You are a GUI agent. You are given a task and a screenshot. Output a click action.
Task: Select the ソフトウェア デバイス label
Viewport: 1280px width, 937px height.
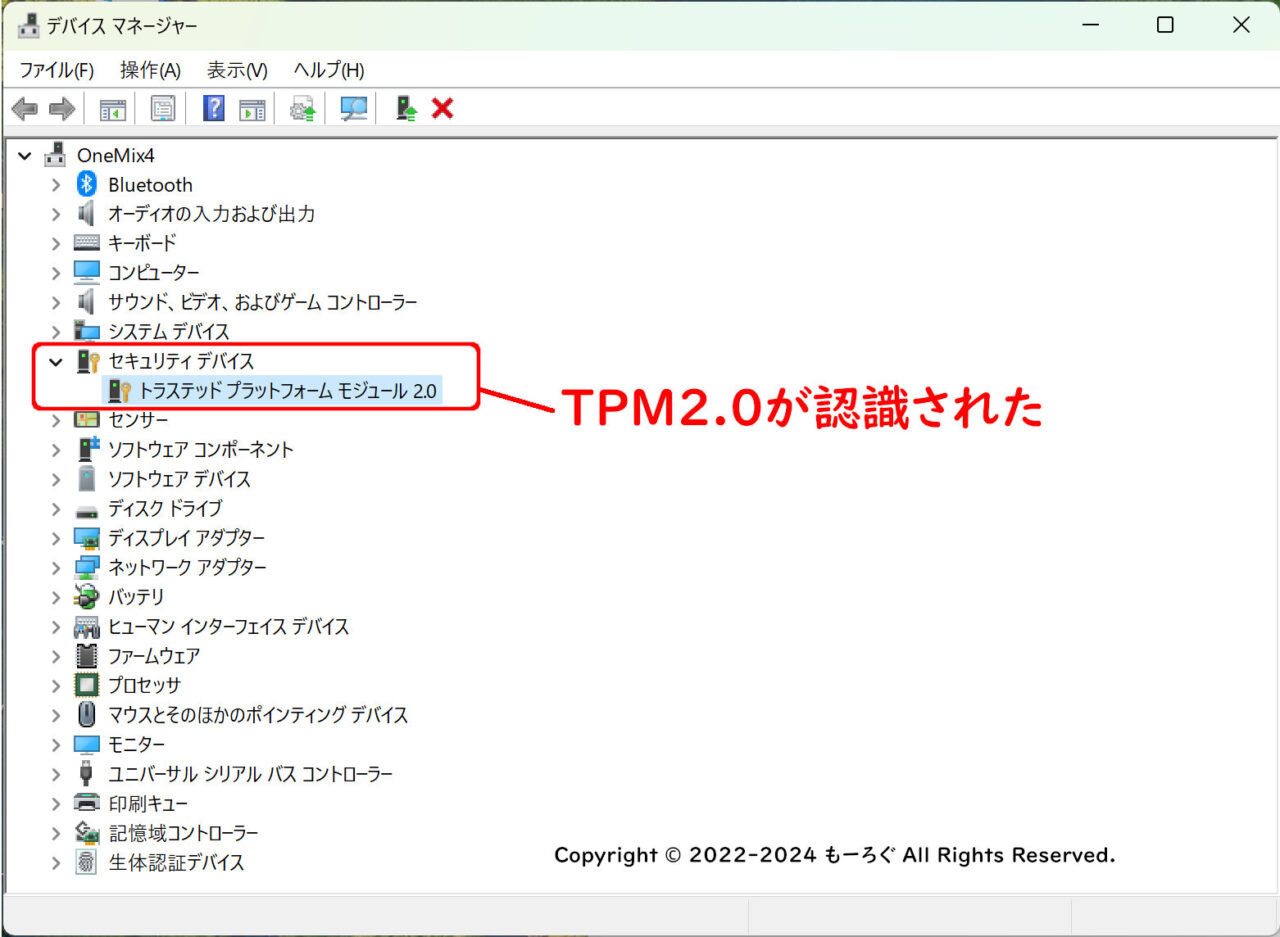click(180, 479)
